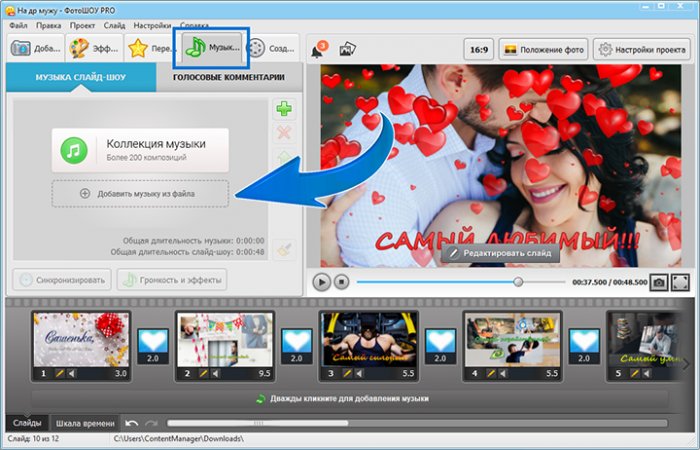Take a snapshot with the camera icon
The height and width of the screenshot is (450, 700).
coord(659,283)
